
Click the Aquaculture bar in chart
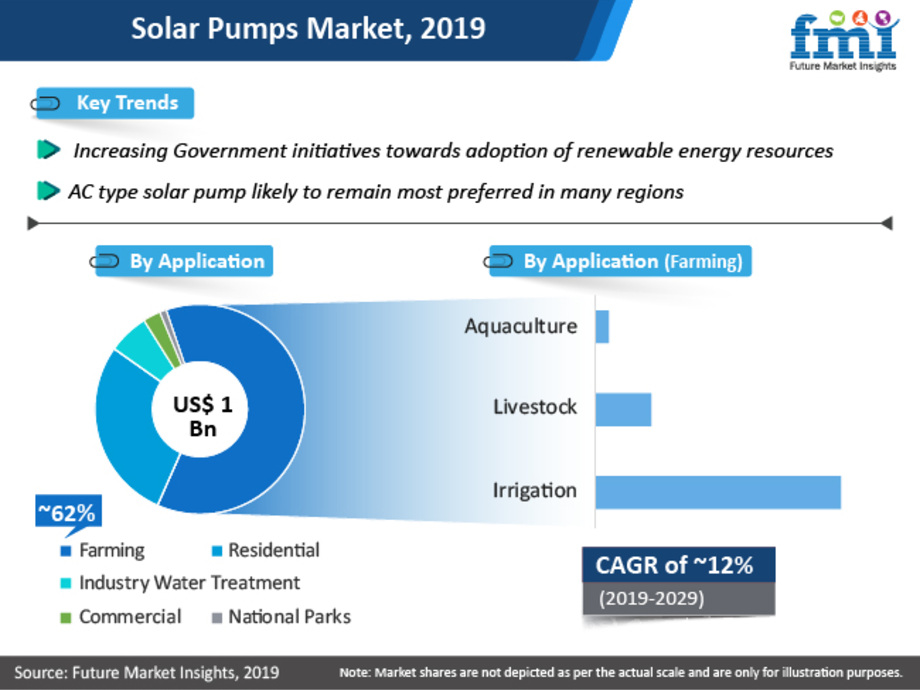(x=602, y=327)
